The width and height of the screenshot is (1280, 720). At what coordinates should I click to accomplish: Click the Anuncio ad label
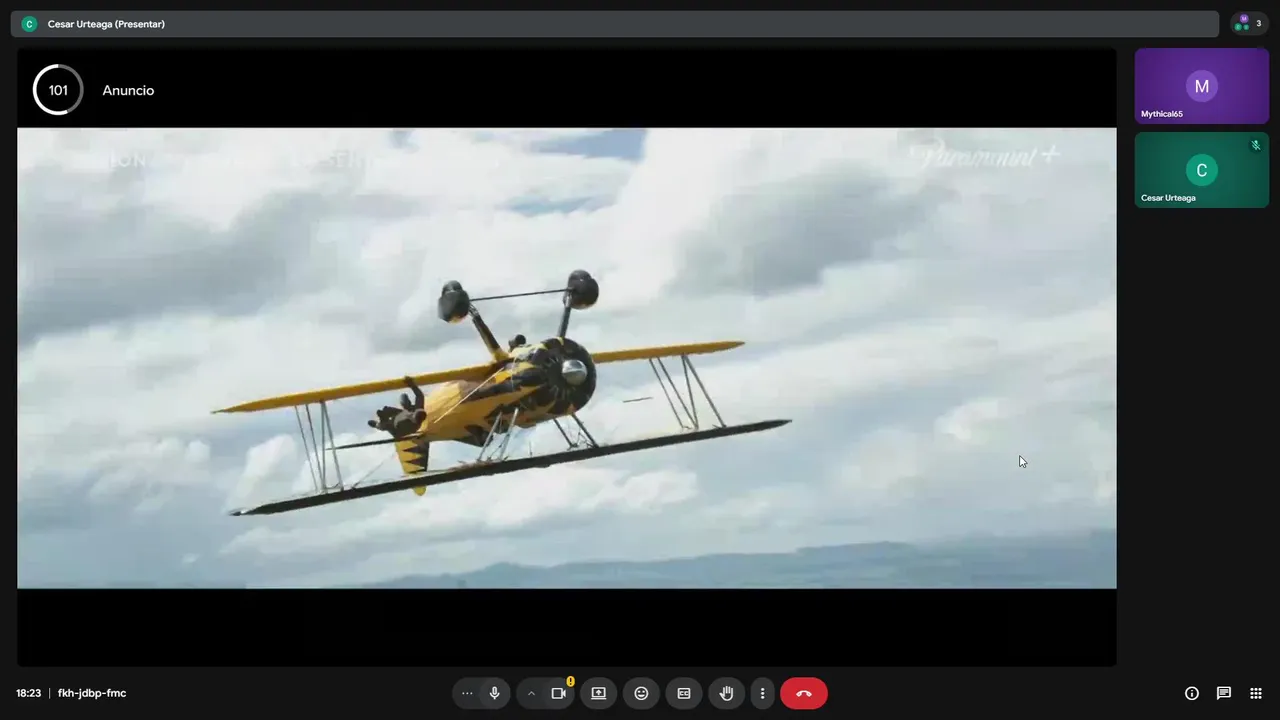coord(128,90)
